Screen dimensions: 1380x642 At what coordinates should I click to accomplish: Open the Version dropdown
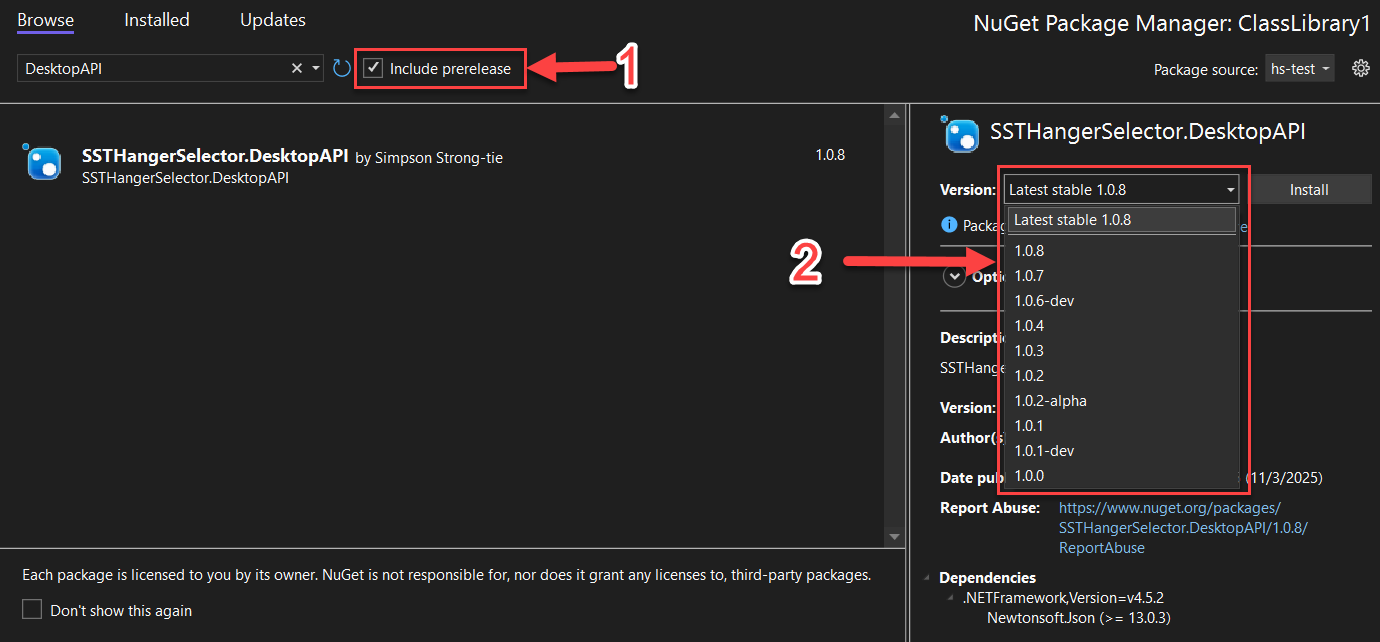pyautogui.click(x=1230, y=189)
